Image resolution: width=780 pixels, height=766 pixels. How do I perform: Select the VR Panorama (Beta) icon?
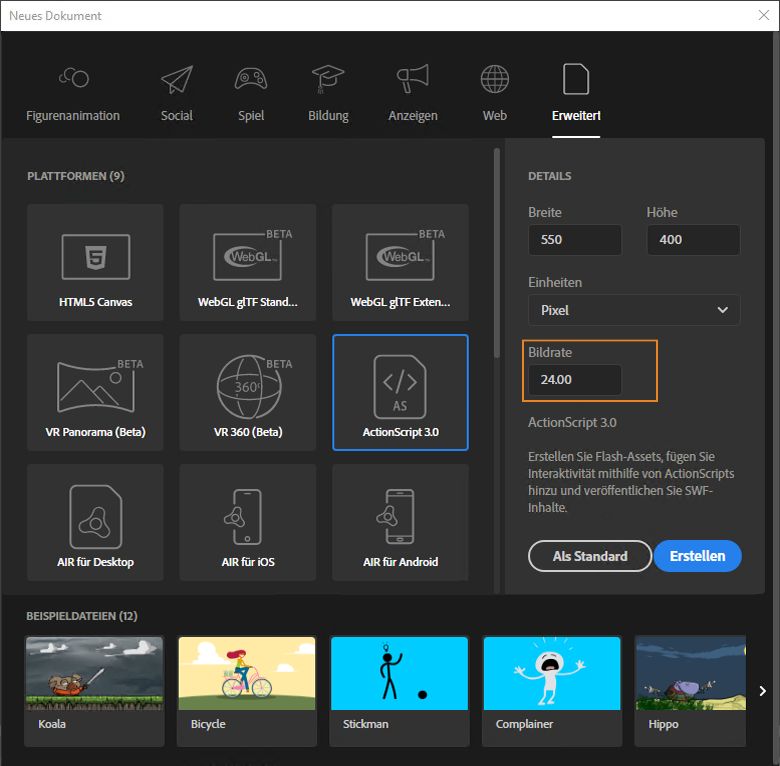100,386
